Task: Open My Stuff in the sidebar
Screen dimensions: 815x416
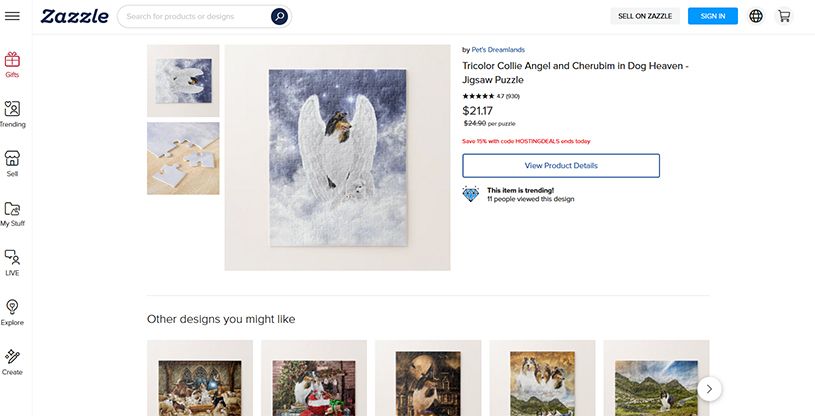Action: click(12, 214)
